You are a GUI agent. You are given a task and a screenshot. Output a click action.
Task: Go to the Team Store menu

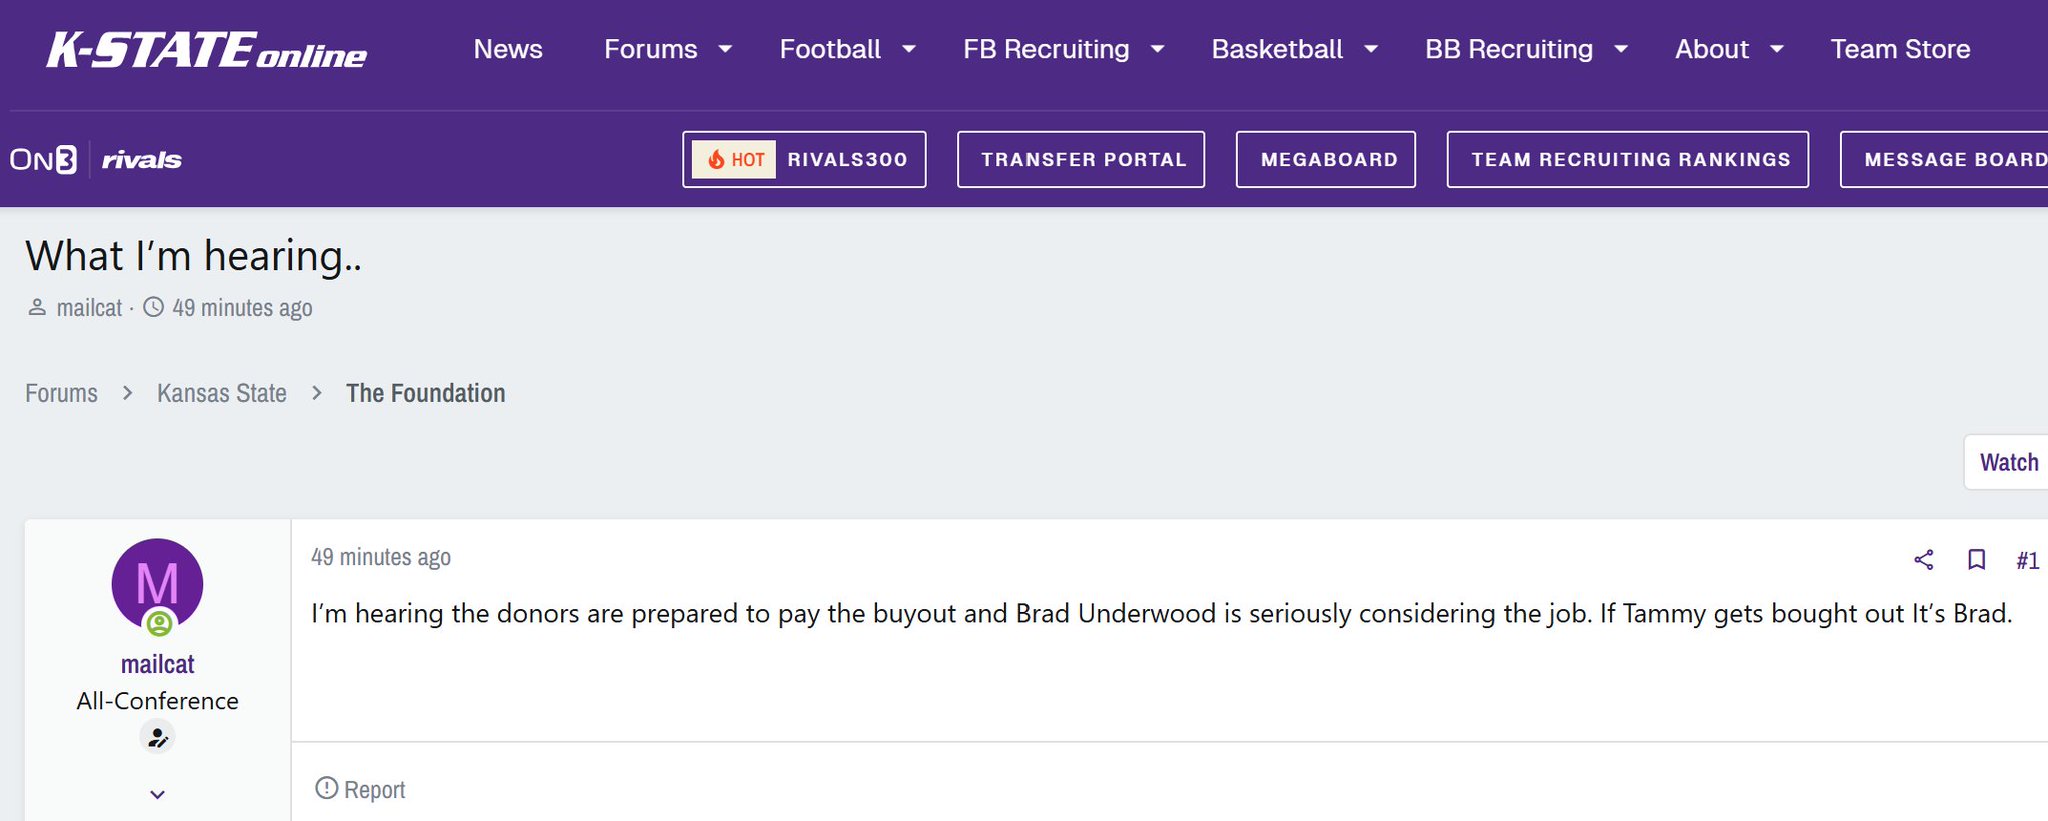(x=1900, y=49)
